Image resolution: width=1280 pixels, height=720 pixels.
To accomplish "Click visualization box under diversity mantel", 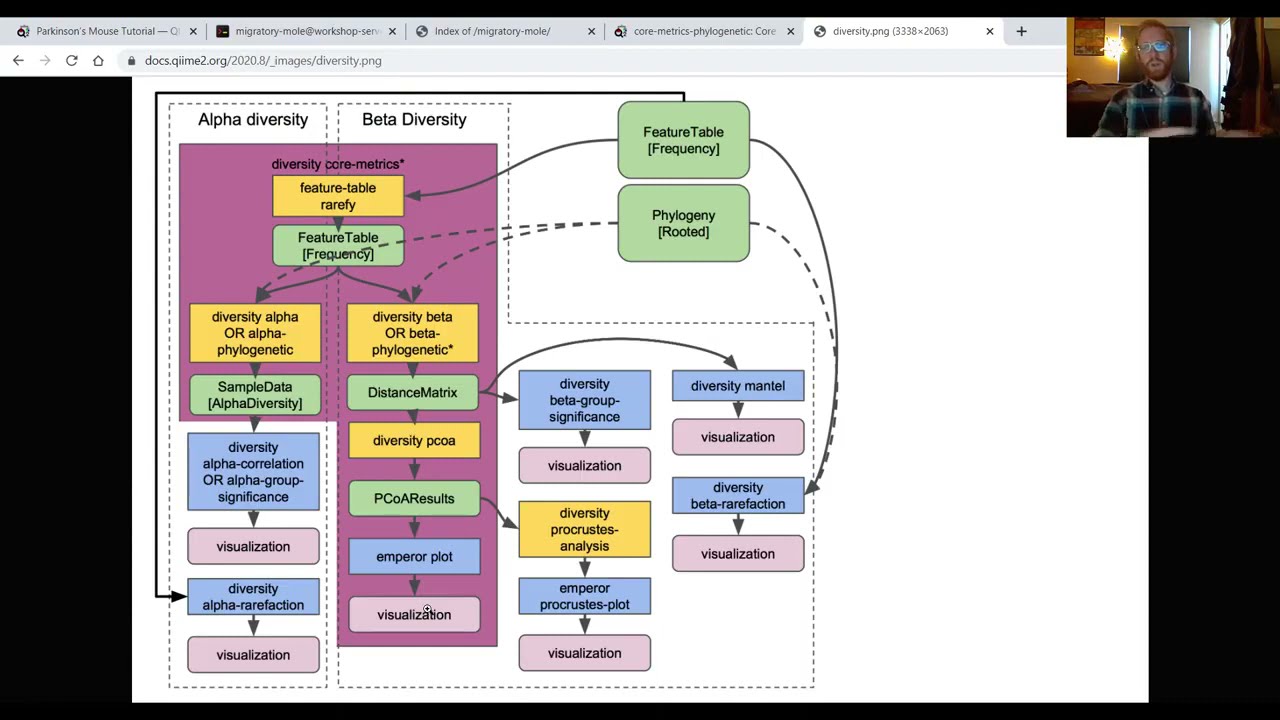I will 738,437.
